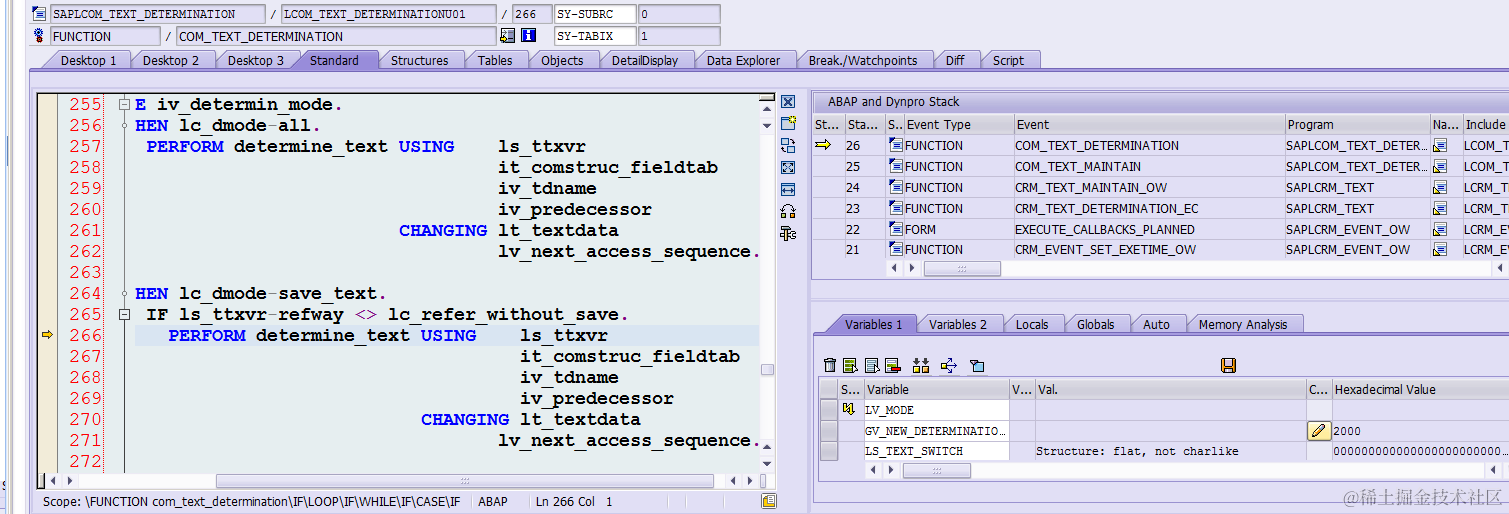Viewport: 1509px width, 514px height.
Task: Click the trash delete icon in Variables toolbar
Action: pyautogui.click(x=829, y=366)
